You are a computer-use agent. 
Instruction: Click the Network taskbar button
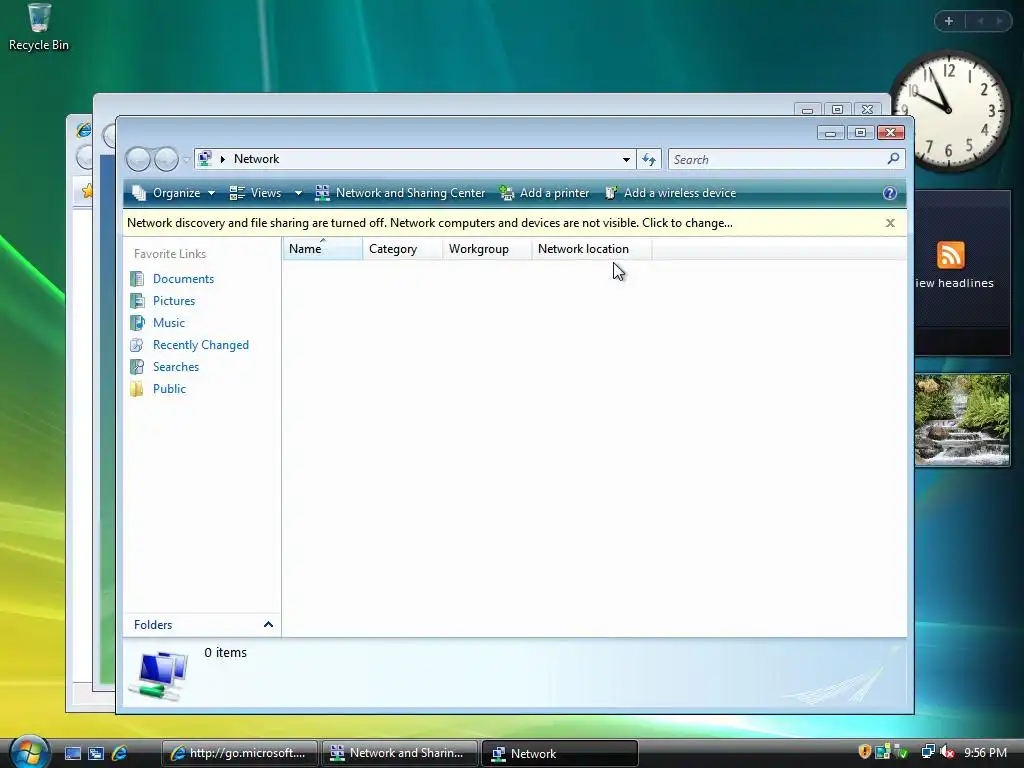(559, 754)
